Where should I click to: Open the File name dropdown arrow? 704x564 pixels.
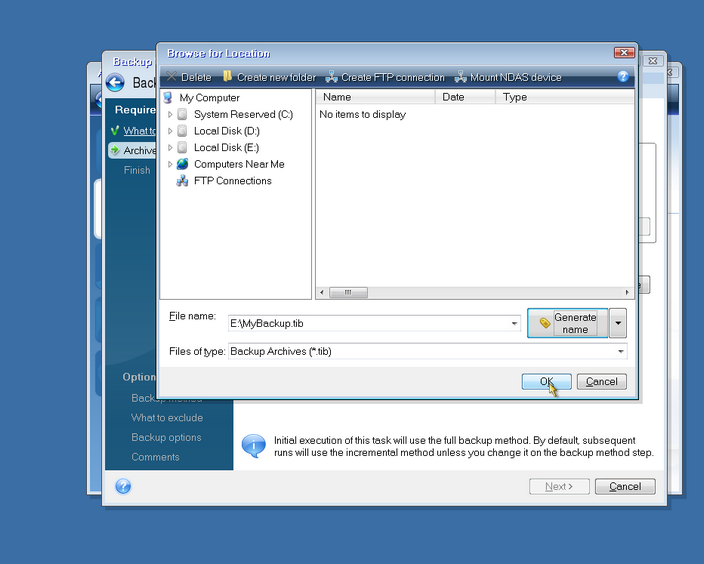[x=514, y=323]
